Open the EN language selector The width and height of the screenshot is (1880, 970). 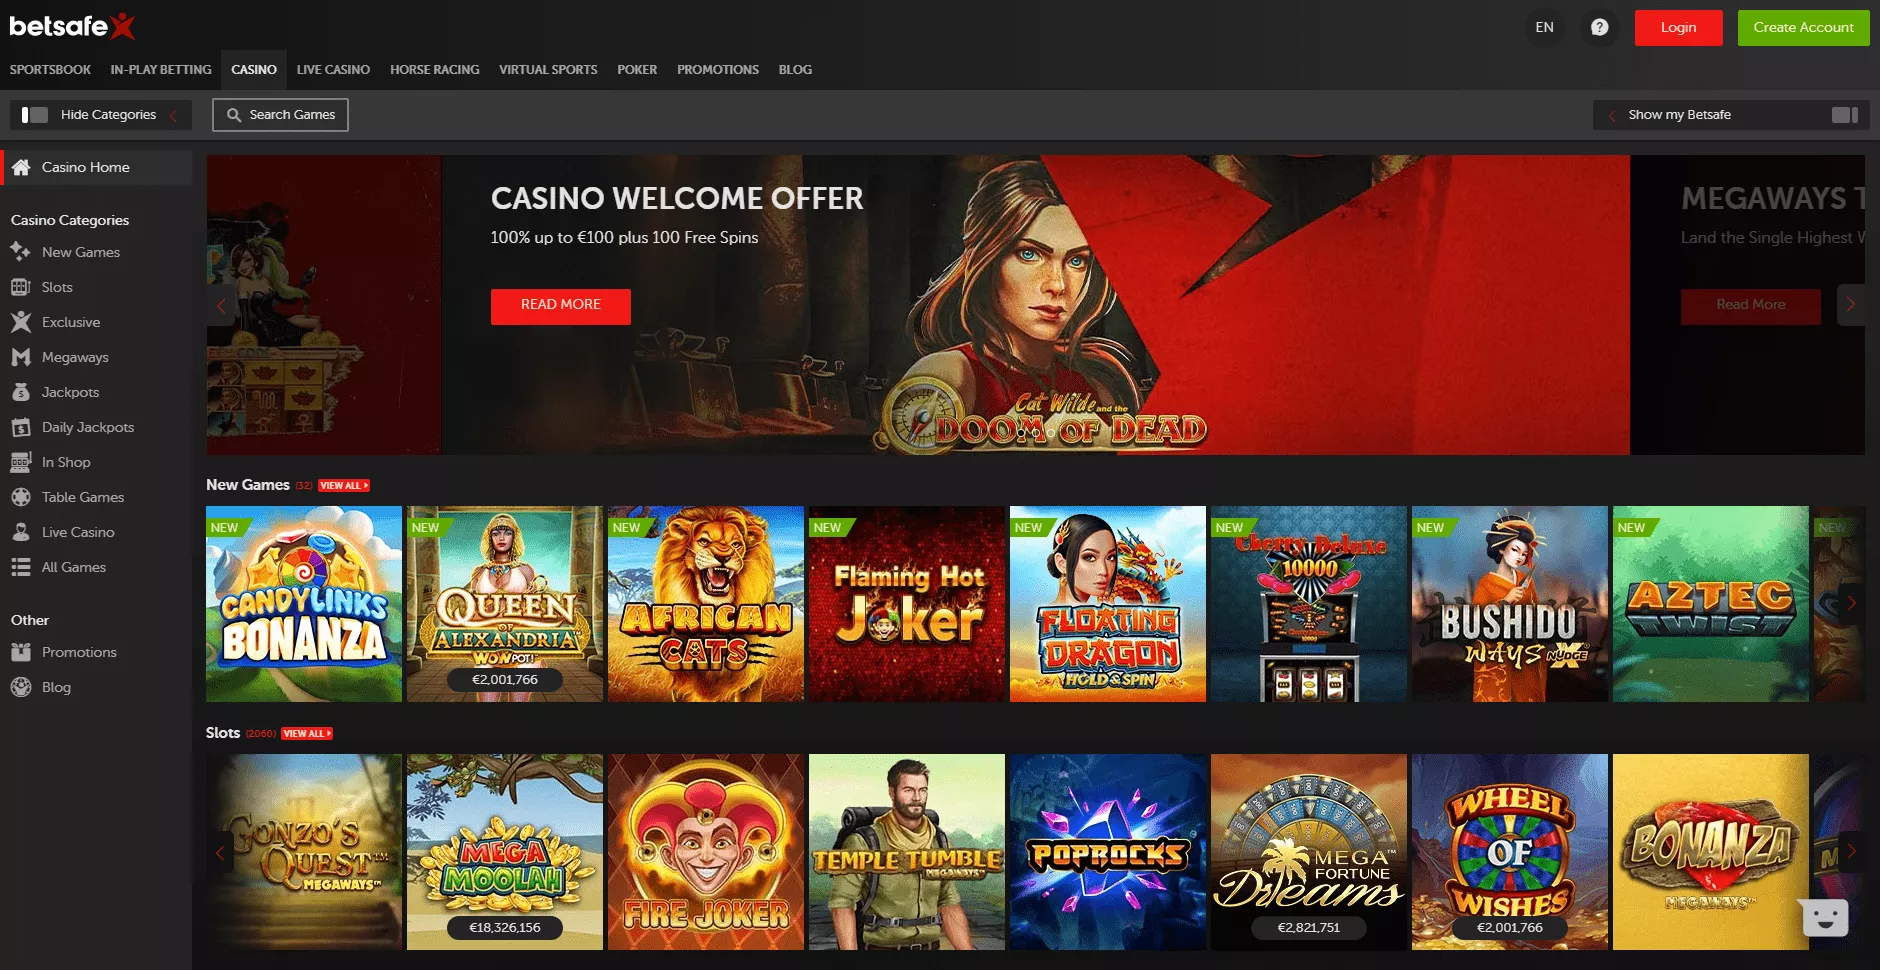pos(1544,27)
